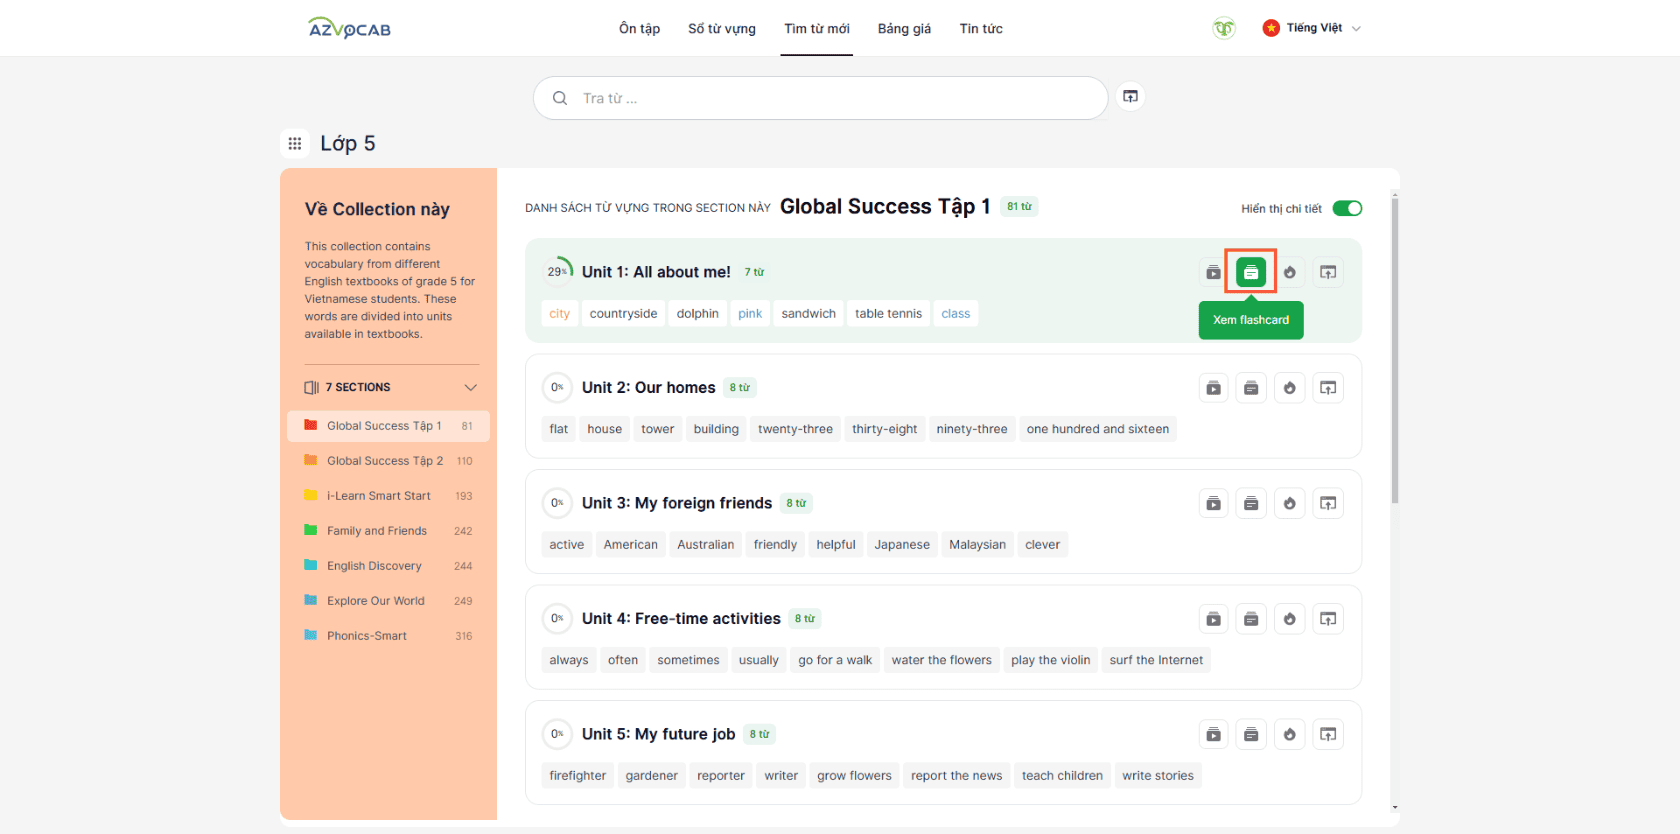
Task: Open flashcards for Unit 2: Our homes
Action: [x=1251, y=388]
